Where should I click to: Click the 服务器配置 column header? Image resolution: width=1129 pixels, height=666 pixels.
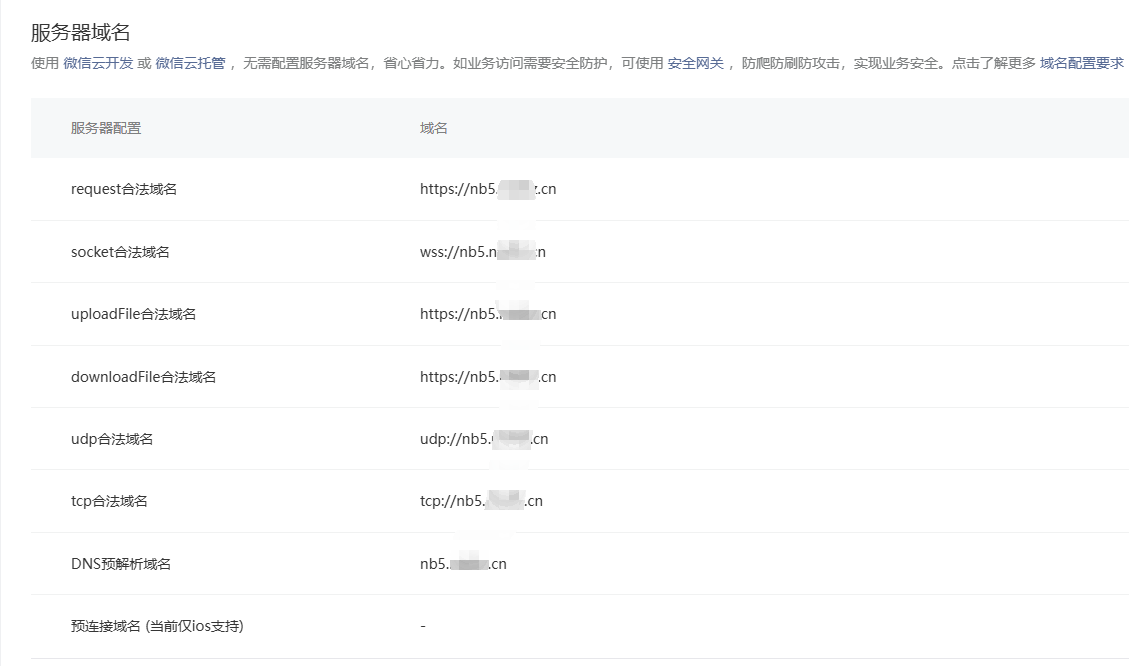point(106,128)
